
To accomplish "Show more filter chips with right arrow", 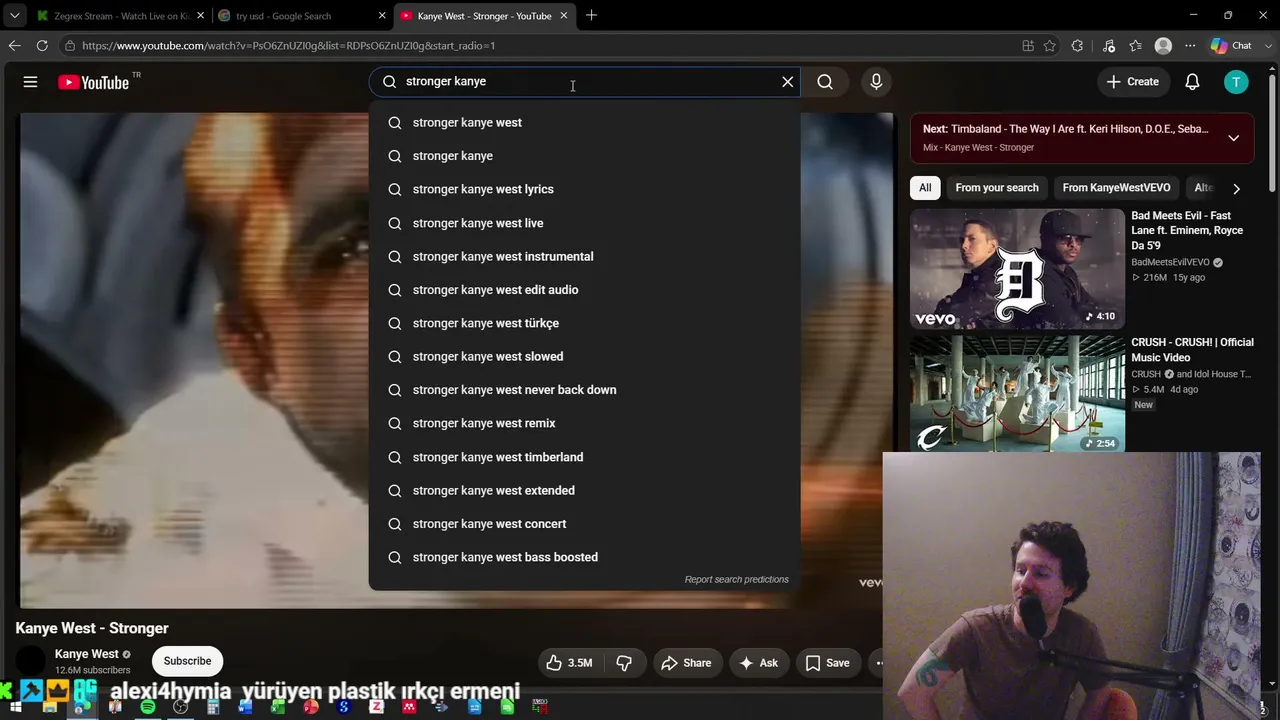I will coord(1236,188).
